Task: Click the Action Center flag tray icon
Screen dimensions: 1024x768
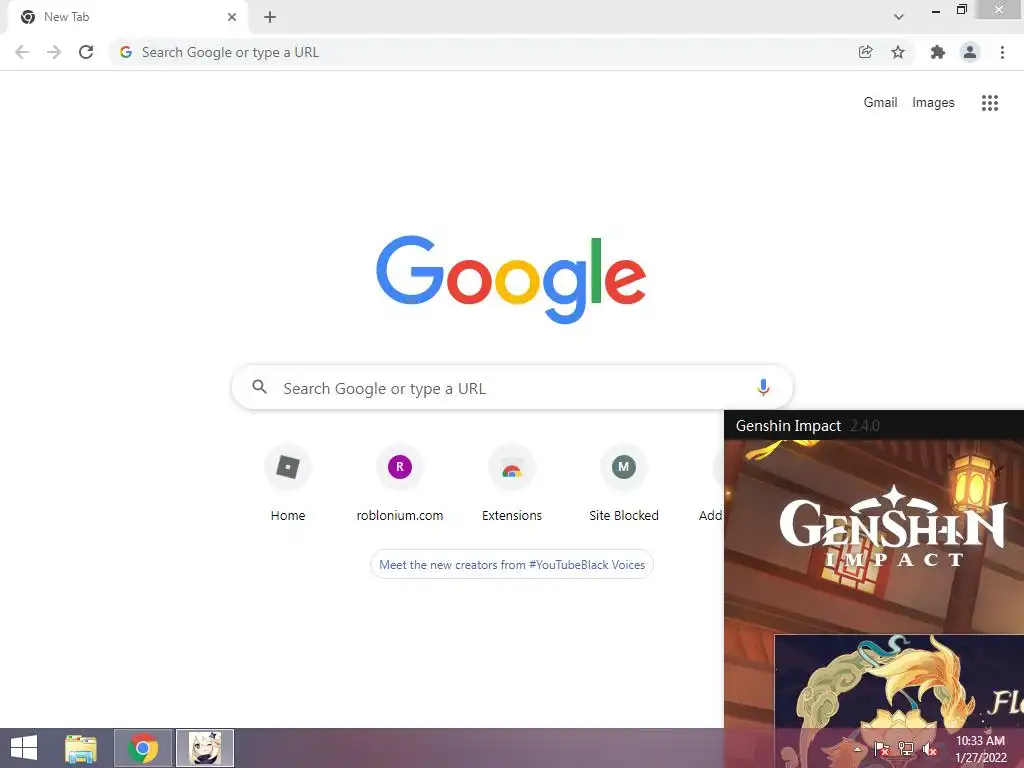Action: pos(882,749)
